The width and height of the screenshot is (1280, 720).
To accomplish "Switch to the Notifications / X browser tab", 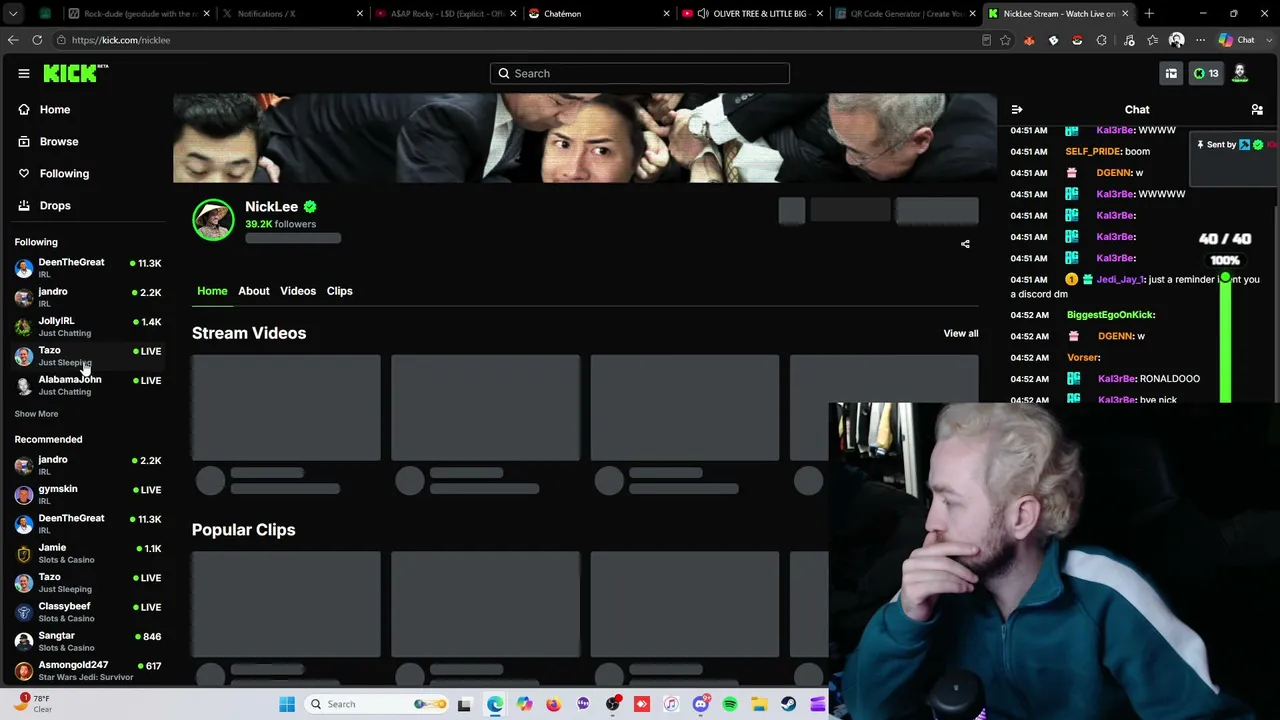I will point(292,14).
